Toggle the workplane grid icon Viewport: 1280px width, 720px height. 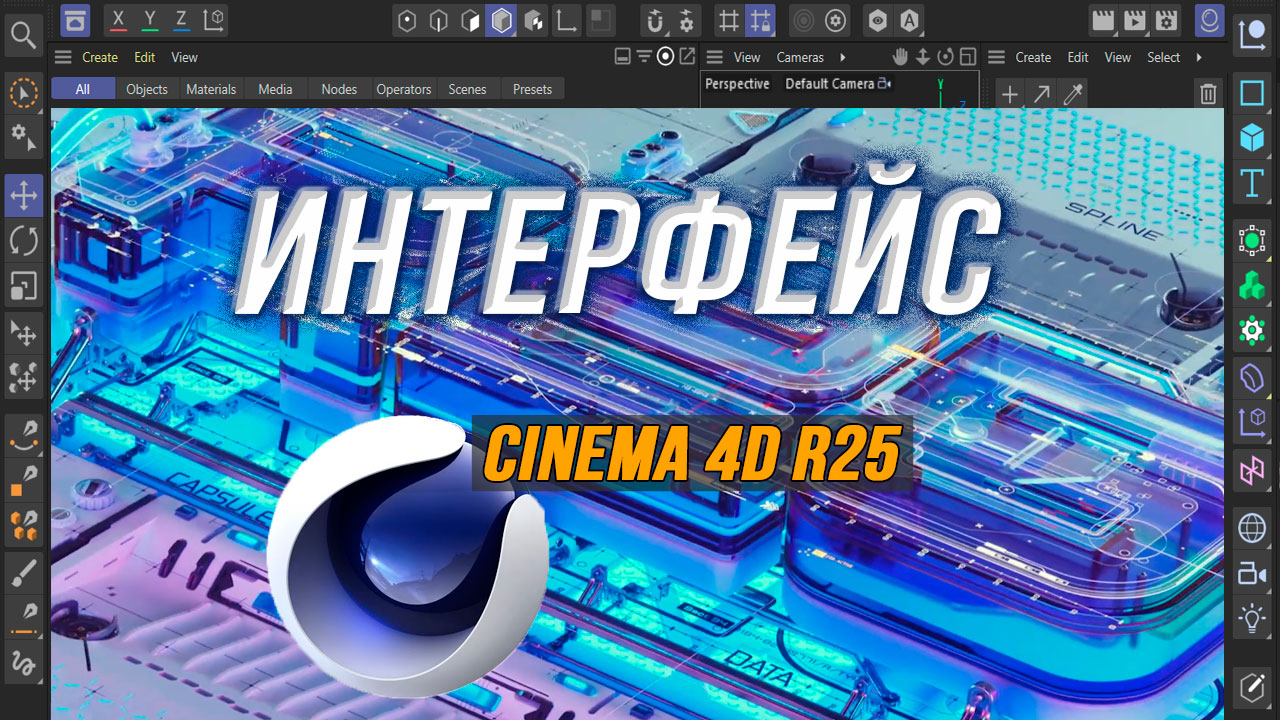[x=729, y=19]
